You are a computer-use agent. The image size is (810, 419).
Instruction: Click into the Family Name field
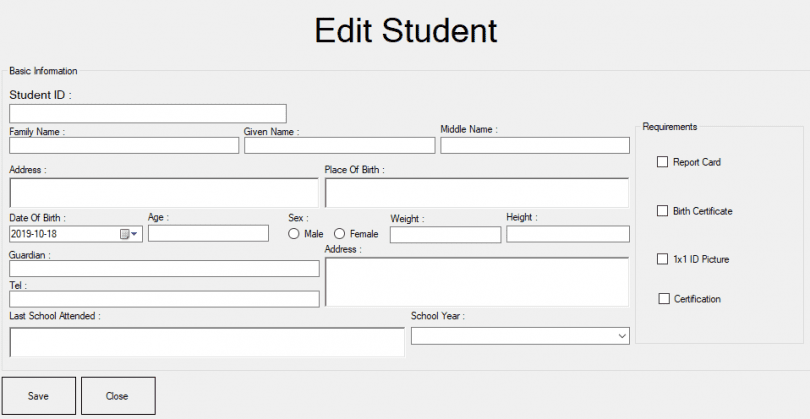(x=124, y=146)
